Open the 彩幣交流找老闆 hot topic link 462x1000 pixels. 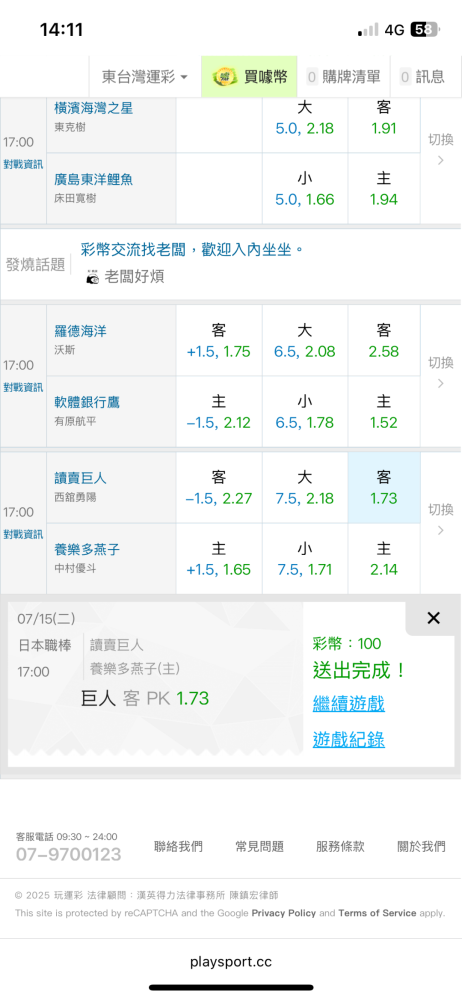coord(192,249)
